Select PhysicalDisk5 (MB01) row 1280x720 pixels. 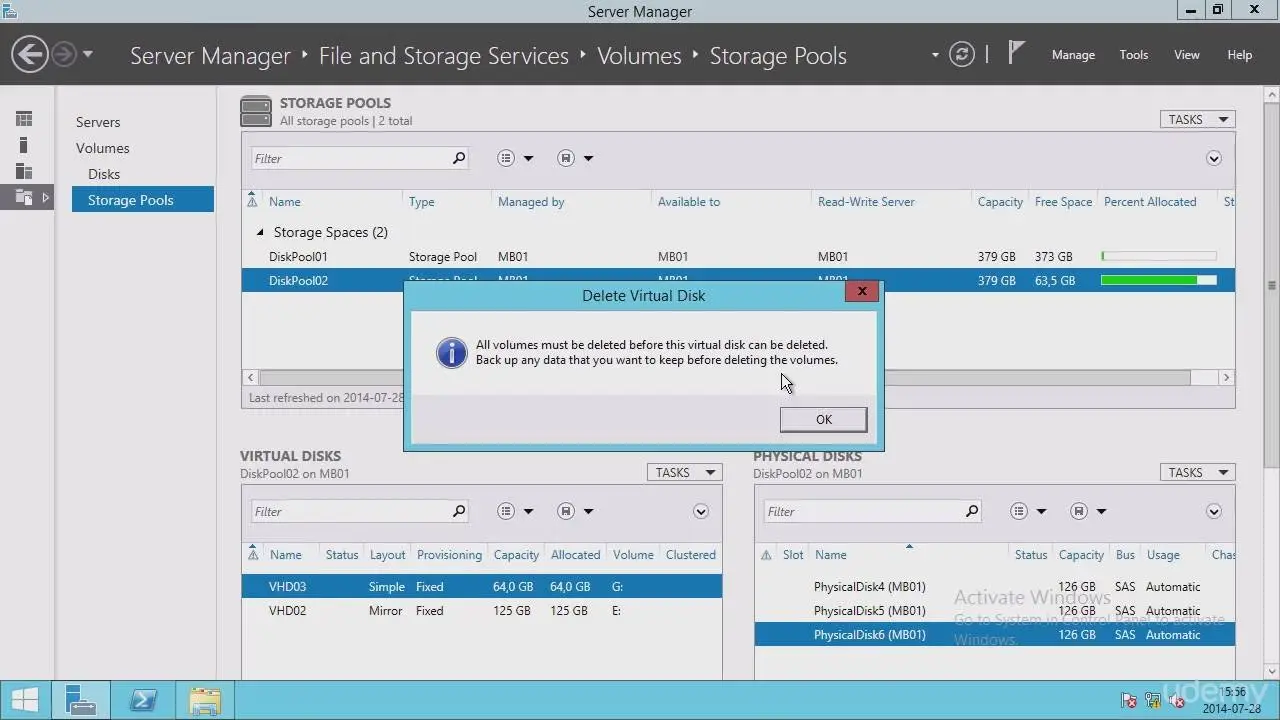point(995,611)
